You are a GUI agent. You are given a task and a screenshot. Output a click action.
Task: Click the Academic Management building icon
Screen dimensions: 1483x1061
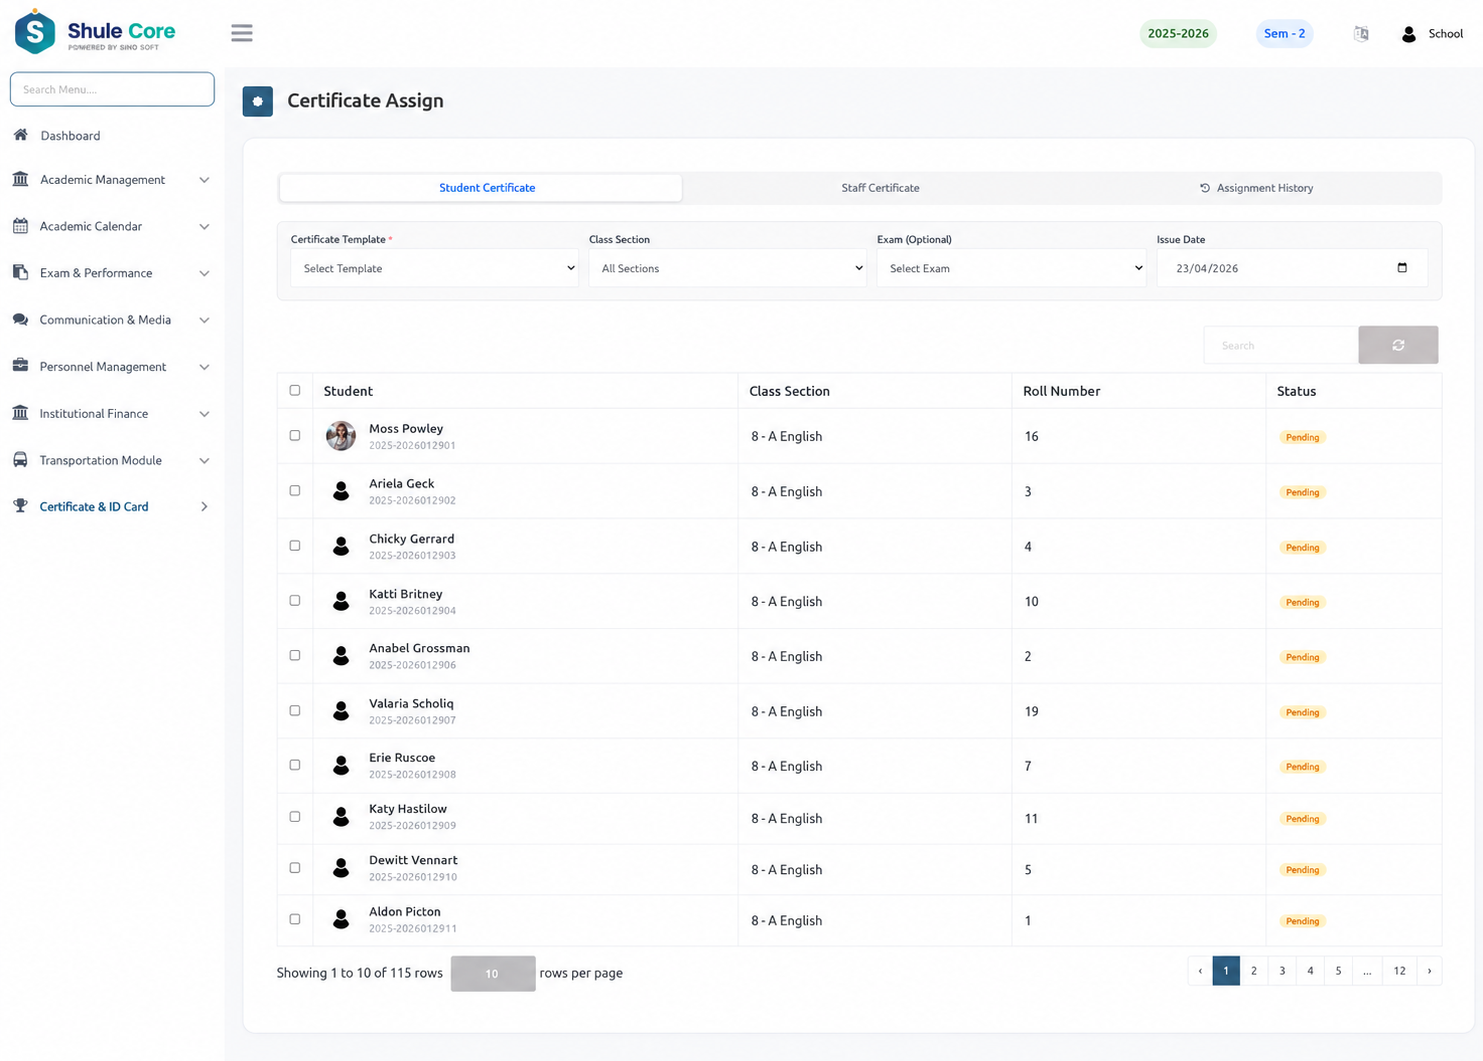pyautogui.click(x=20, y=179)
